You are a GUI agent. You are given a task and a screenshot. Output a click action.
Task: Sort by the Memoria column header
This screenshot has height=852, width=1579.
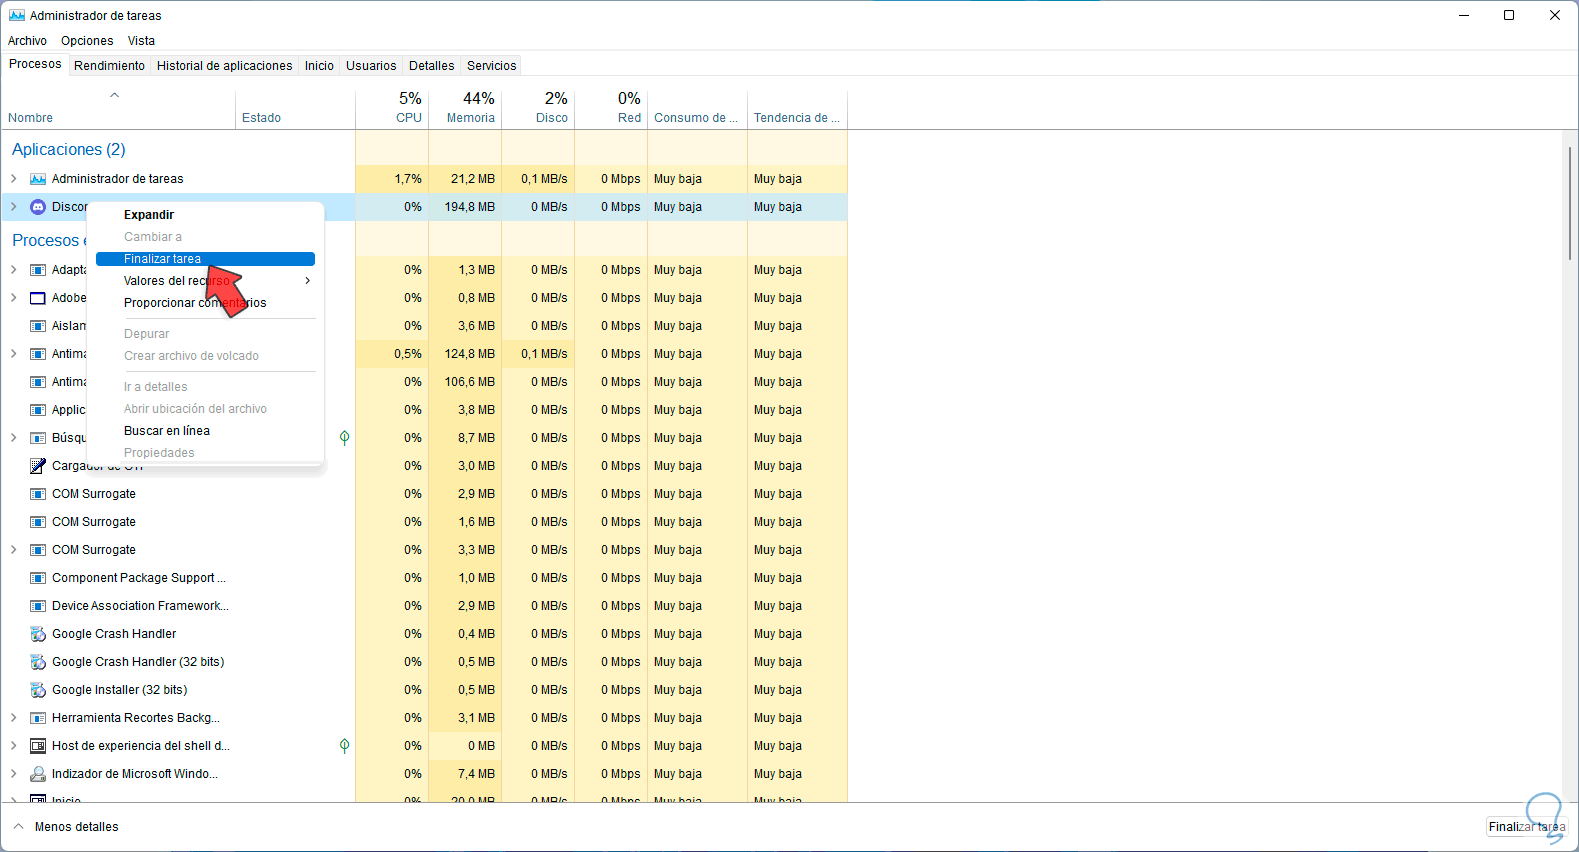click(x=465, y=109)
